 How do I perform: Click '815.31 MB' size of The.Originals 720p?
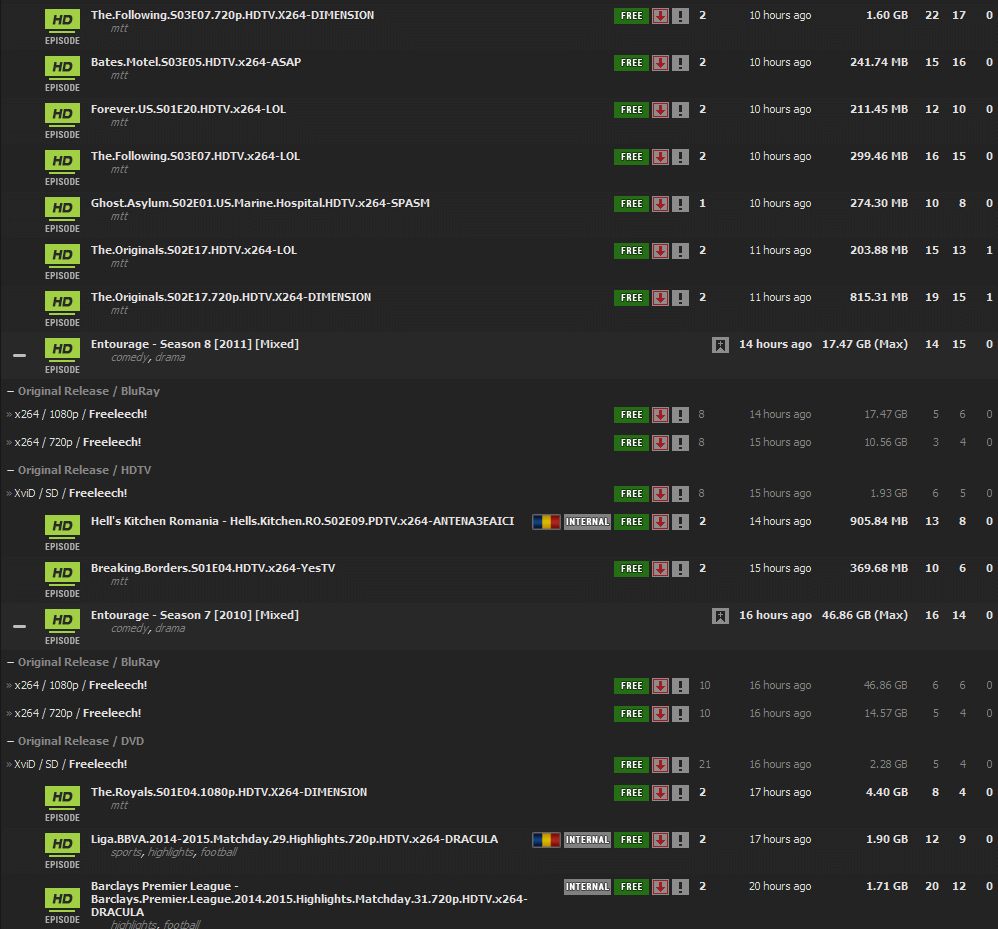879,297
